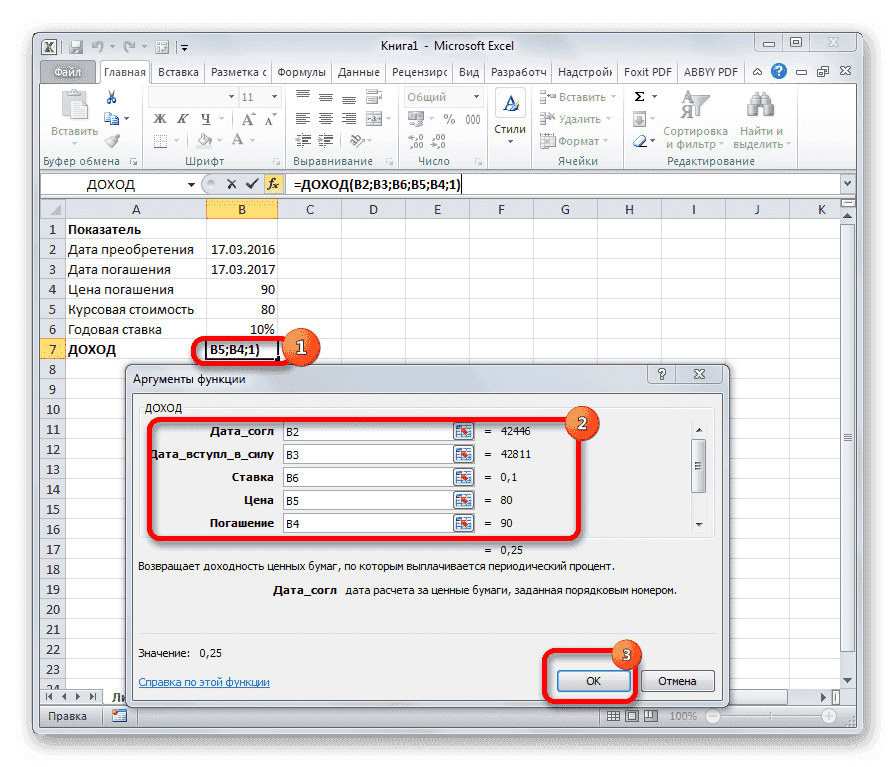The image size is (896, 767).
Task: Click the Insert Function fx icon
Action: 276,185
